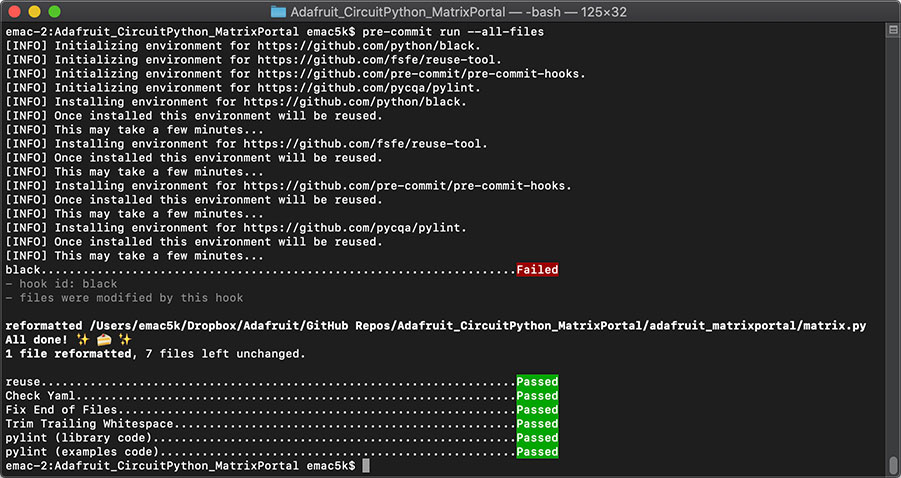Click the Passed status for pylint (library code)
The height and width of the screenshot is (478, 901).
tap(537, 438)
